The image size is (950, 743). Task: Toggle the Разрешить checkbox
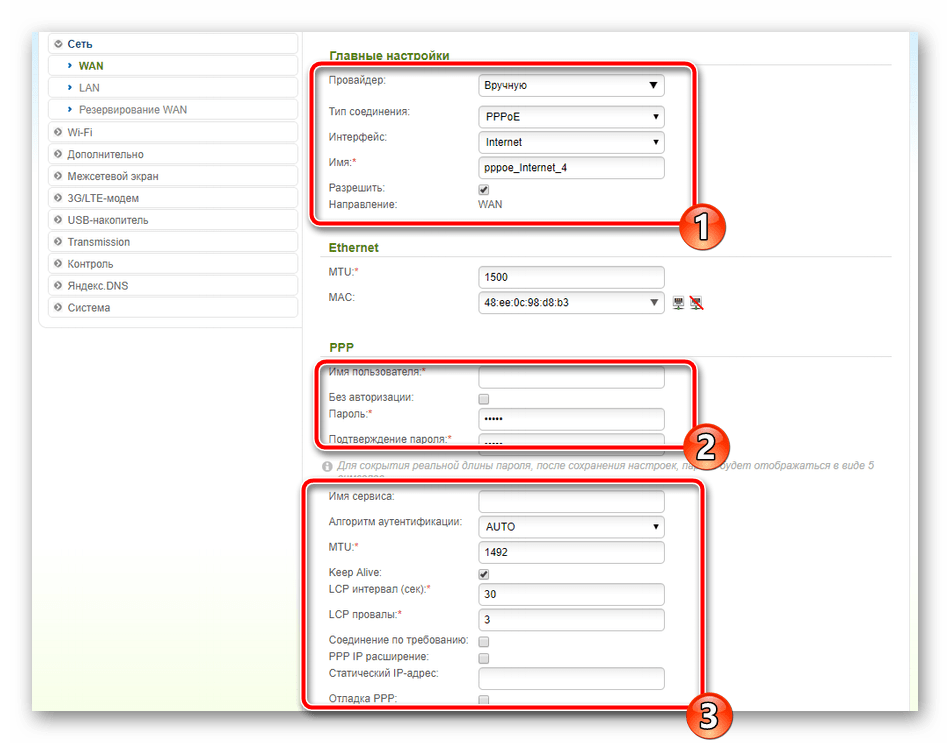[483, 190]
